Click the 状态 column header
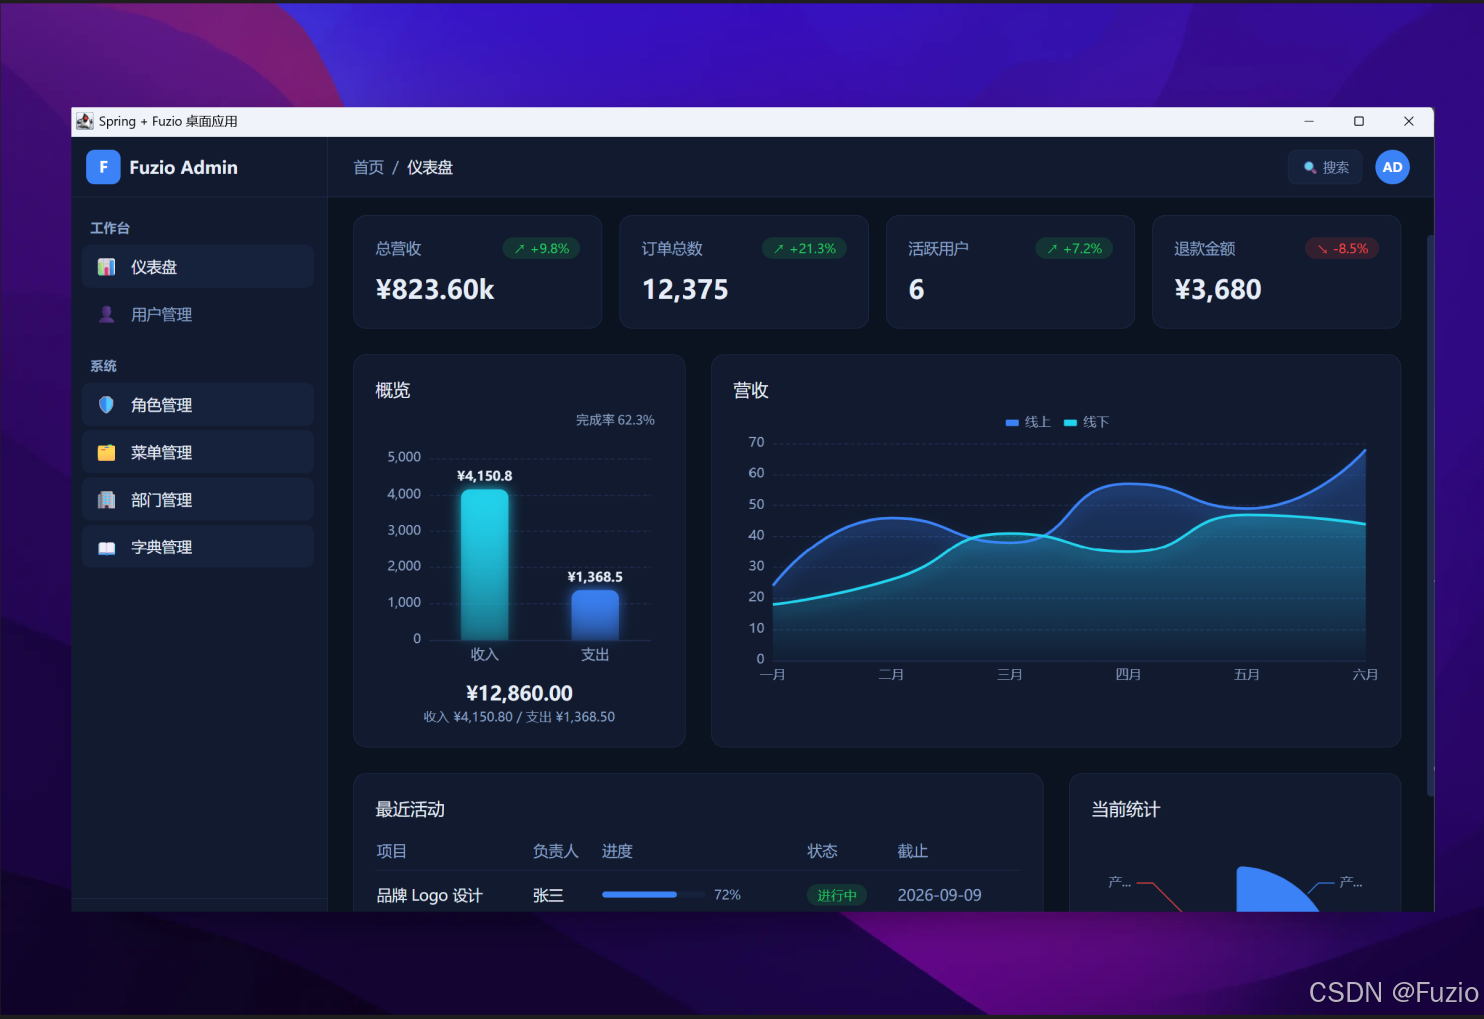 click(x=822, y=851)
